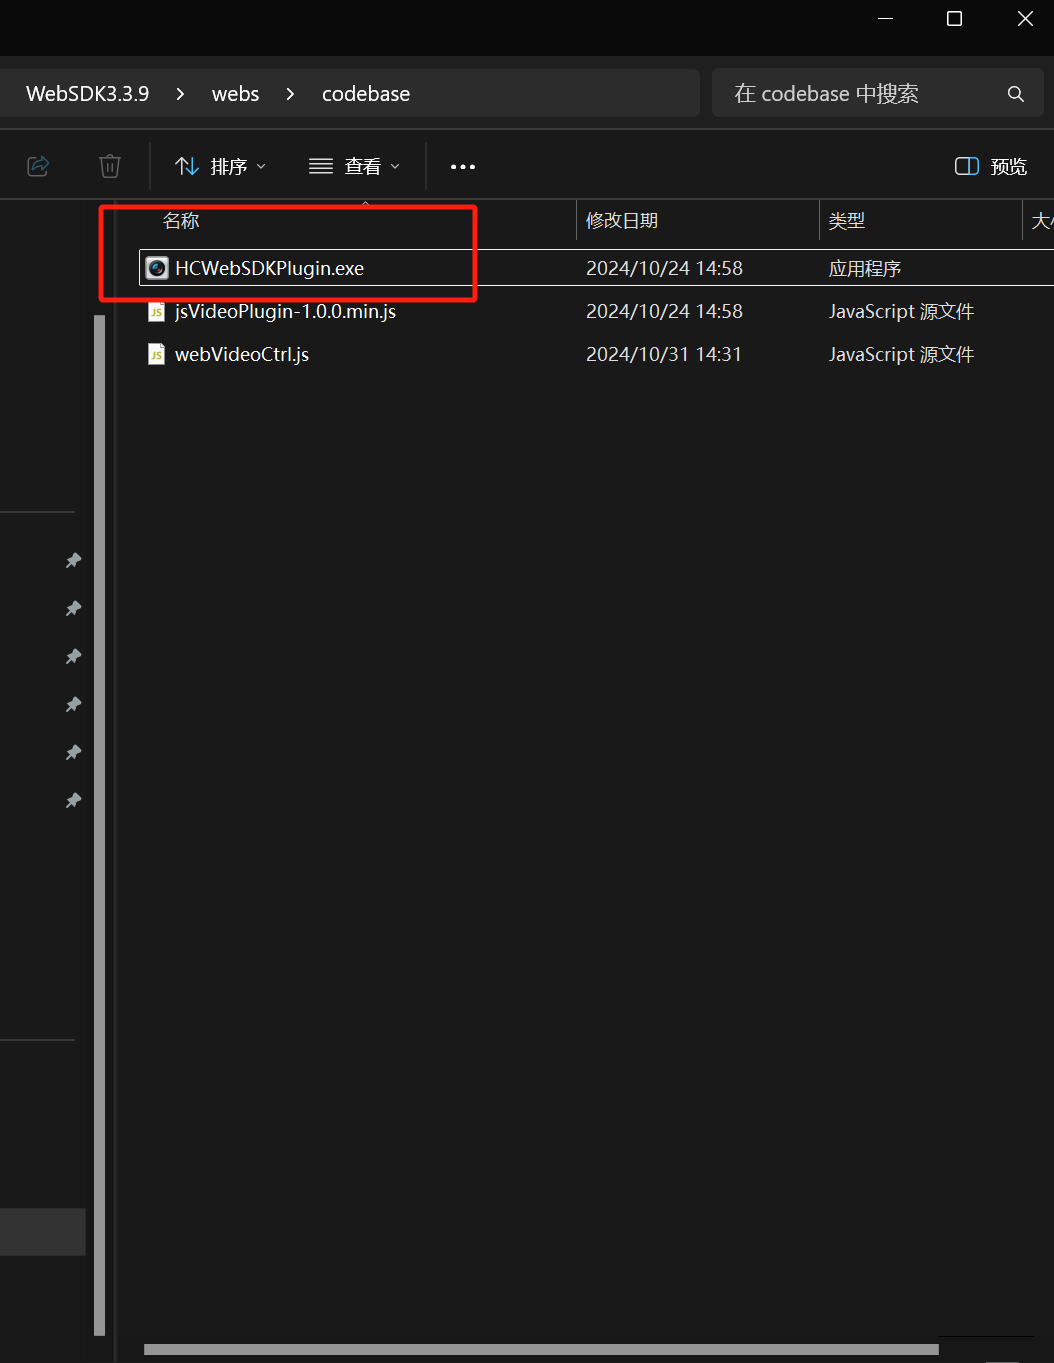Toggle sort order via 名称 column header
This screenshot has height=1363, width=1054.
pyautogui.click(x=181, y=221)
